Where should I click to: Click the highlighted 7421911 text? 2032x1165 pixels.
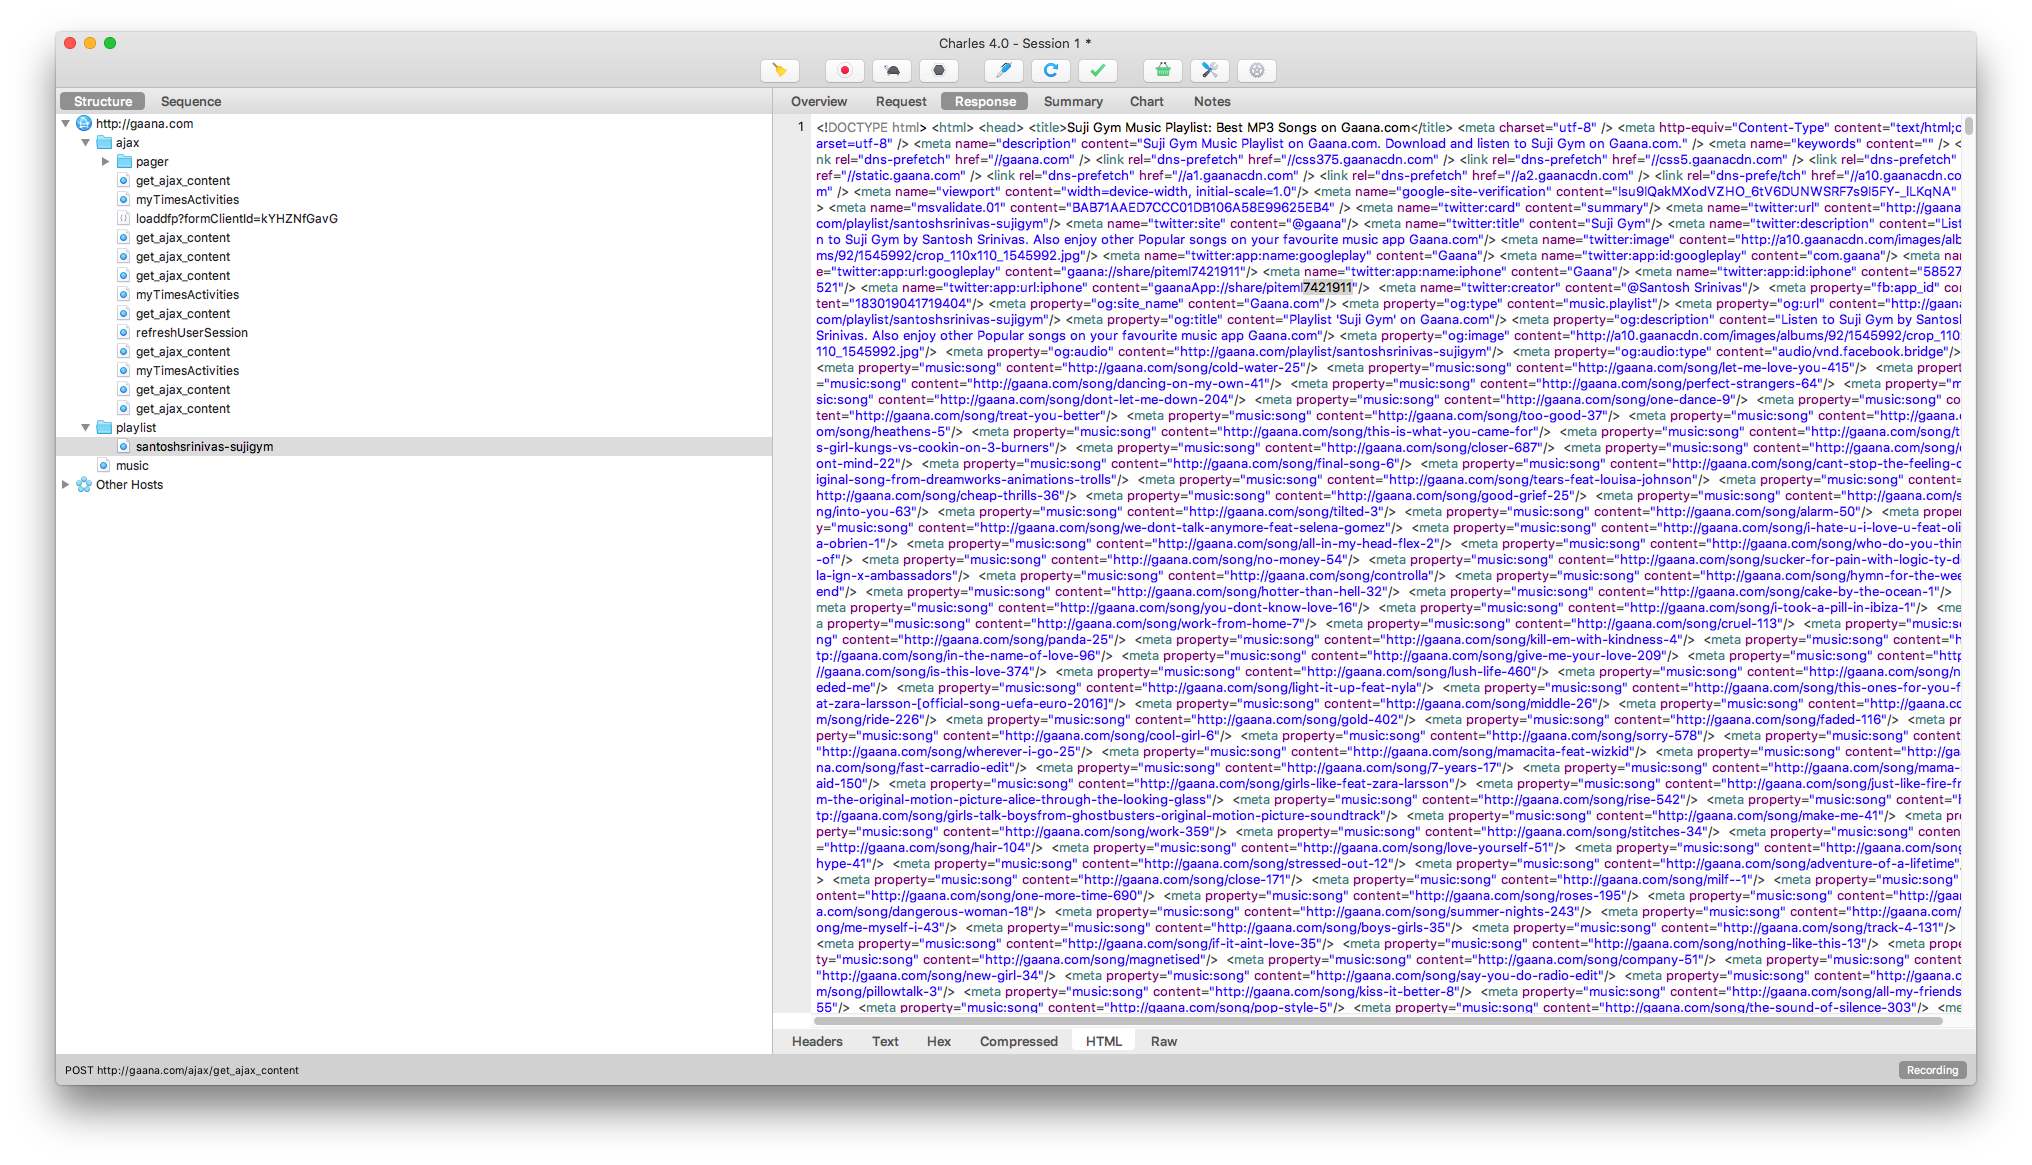coord(1327,288)
